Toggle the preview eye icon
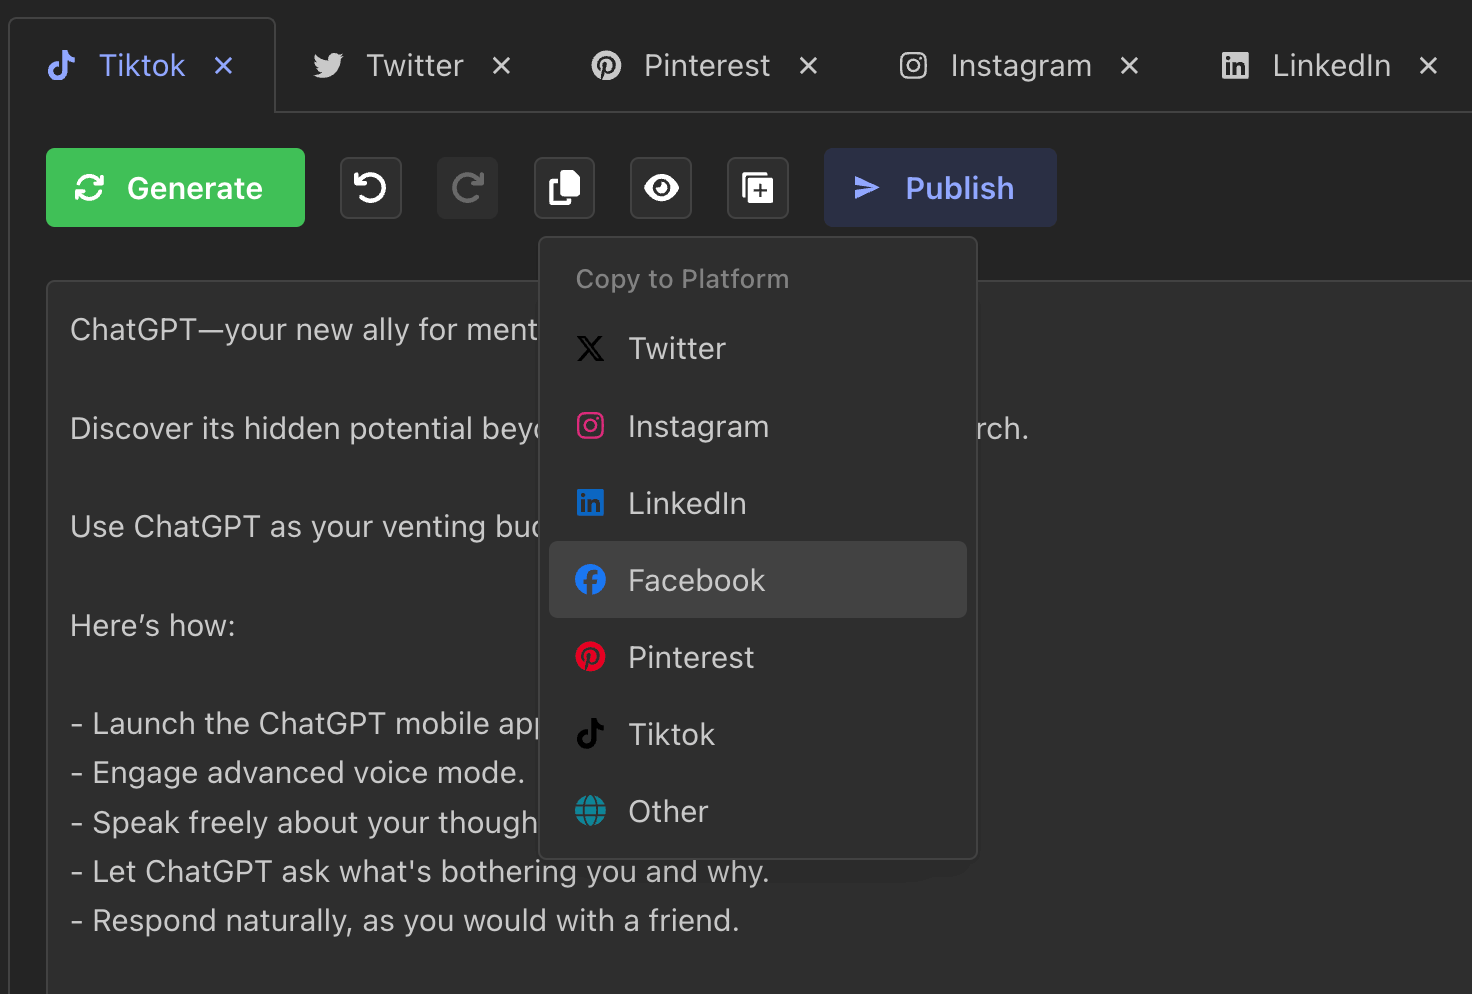 (x=661, y=188)
